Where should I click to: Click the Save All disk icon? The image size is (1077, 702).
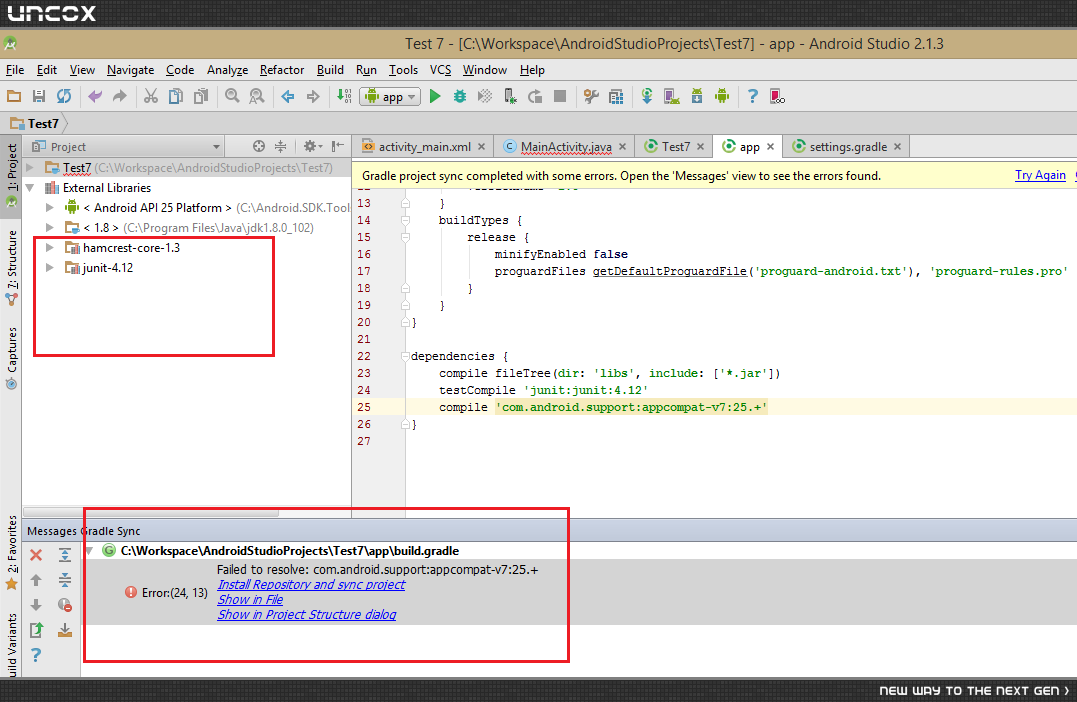click(39, 96)
